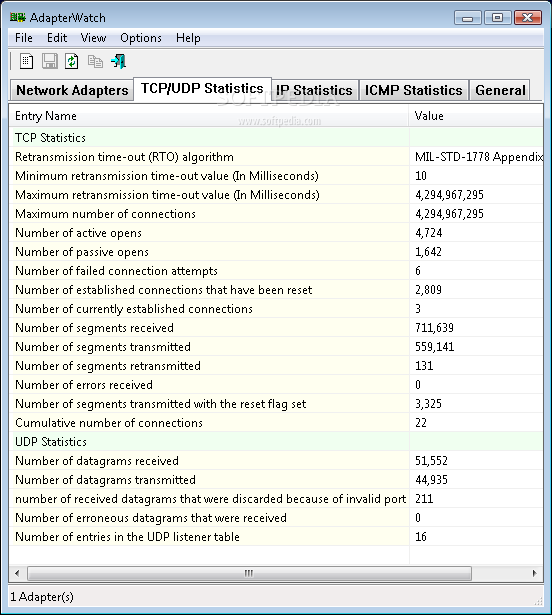
Task: Select the TCP Statistics header row
Action: click(276, 138)
